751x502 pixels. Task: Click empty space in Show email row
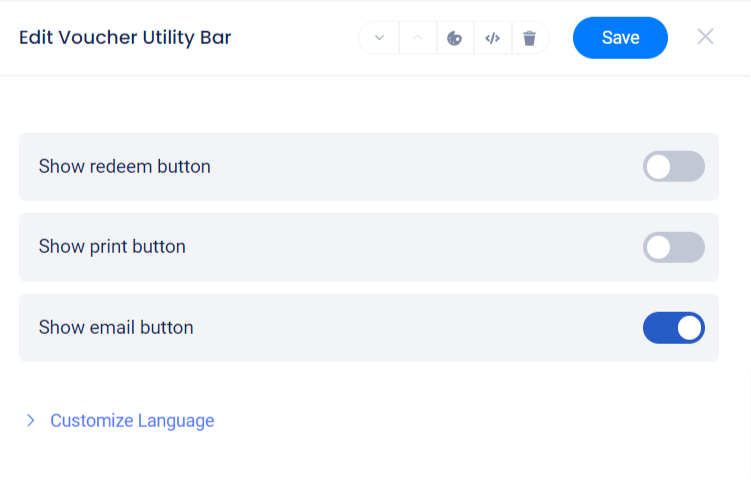(420, 327)
